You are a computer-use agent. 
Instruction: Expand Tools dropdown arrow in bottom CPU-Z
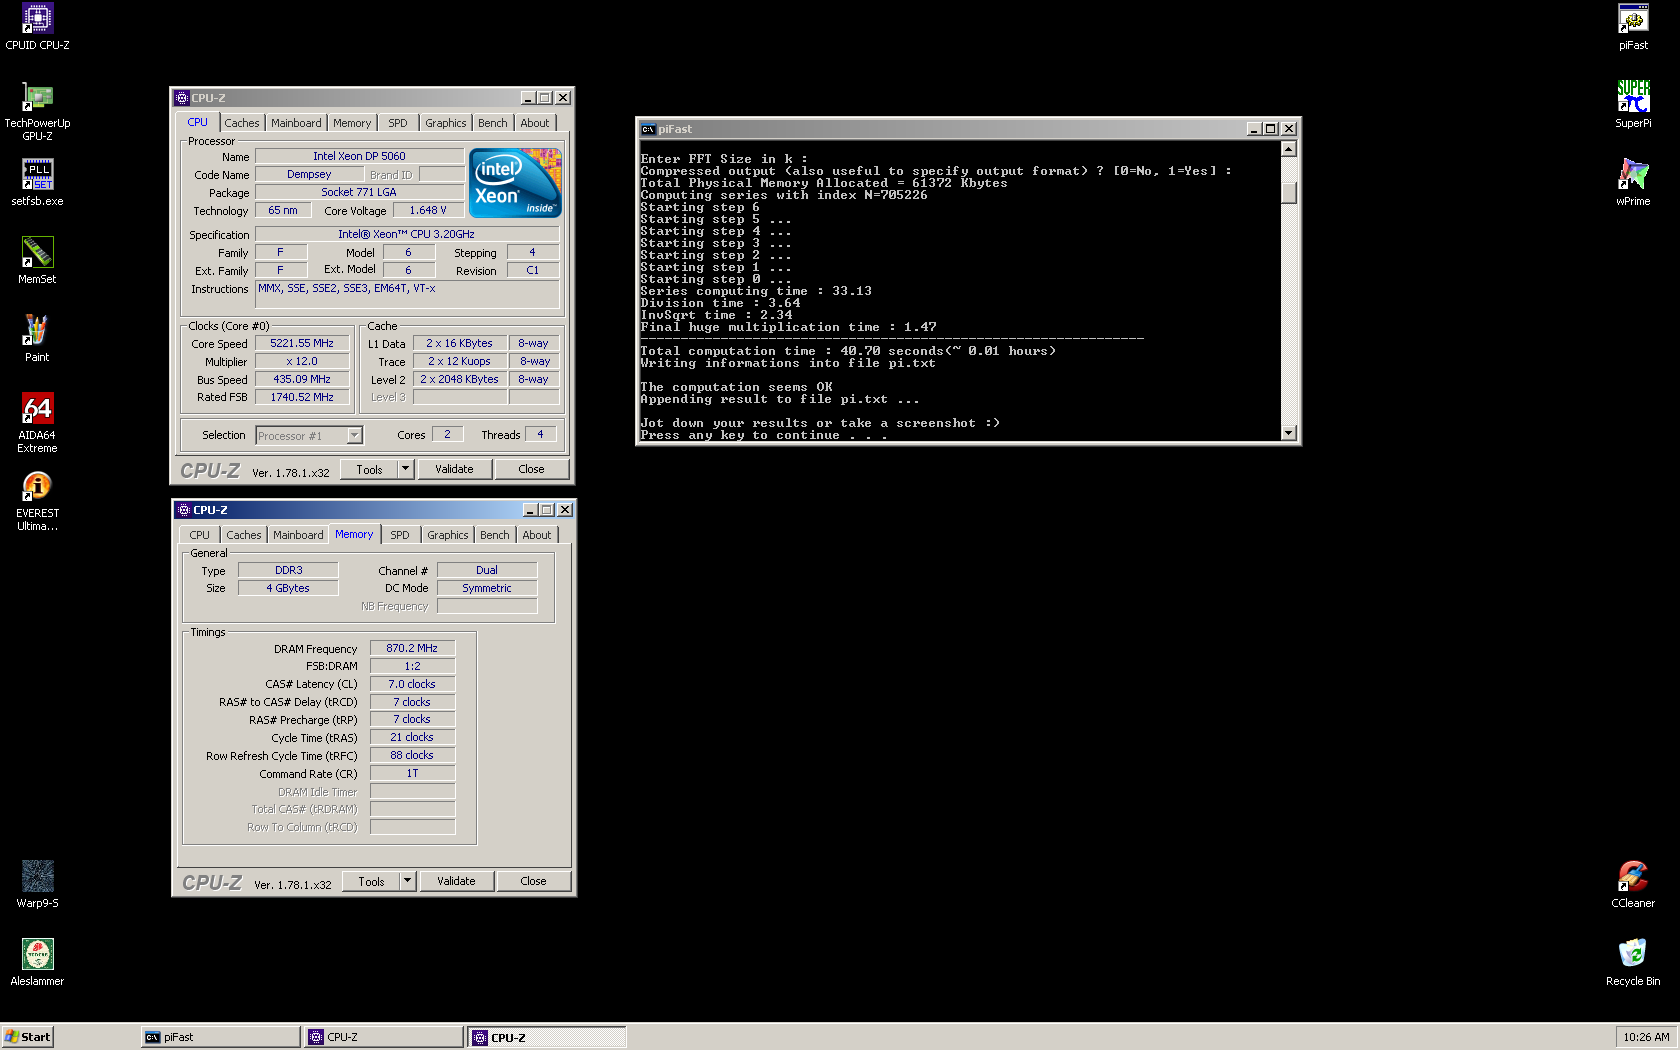click(x=407, y=881)
